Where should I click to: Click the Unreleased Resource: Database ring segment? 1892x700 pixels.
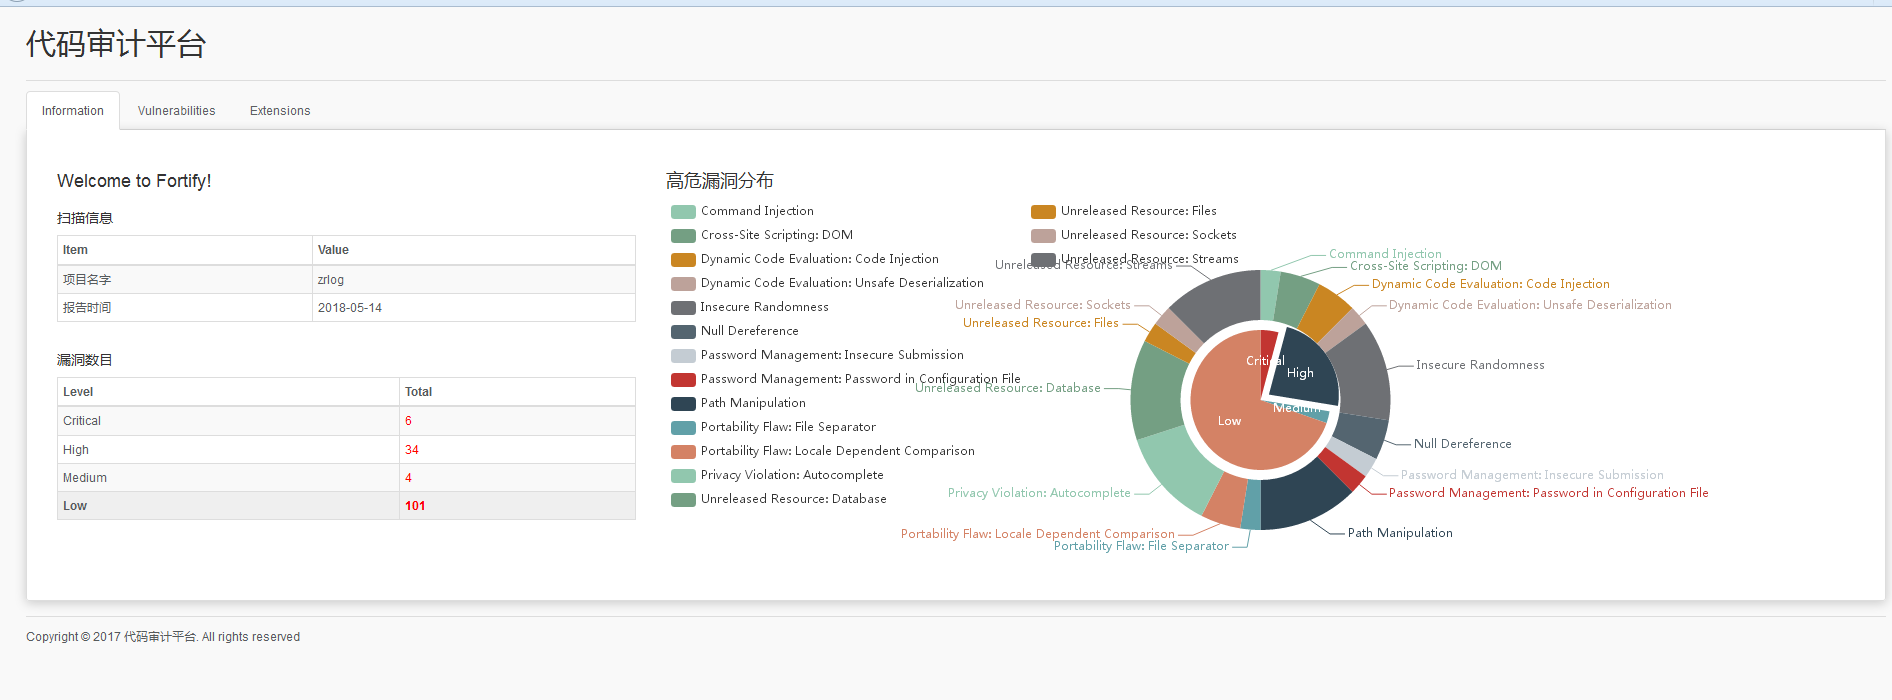tap(1157, 391)
